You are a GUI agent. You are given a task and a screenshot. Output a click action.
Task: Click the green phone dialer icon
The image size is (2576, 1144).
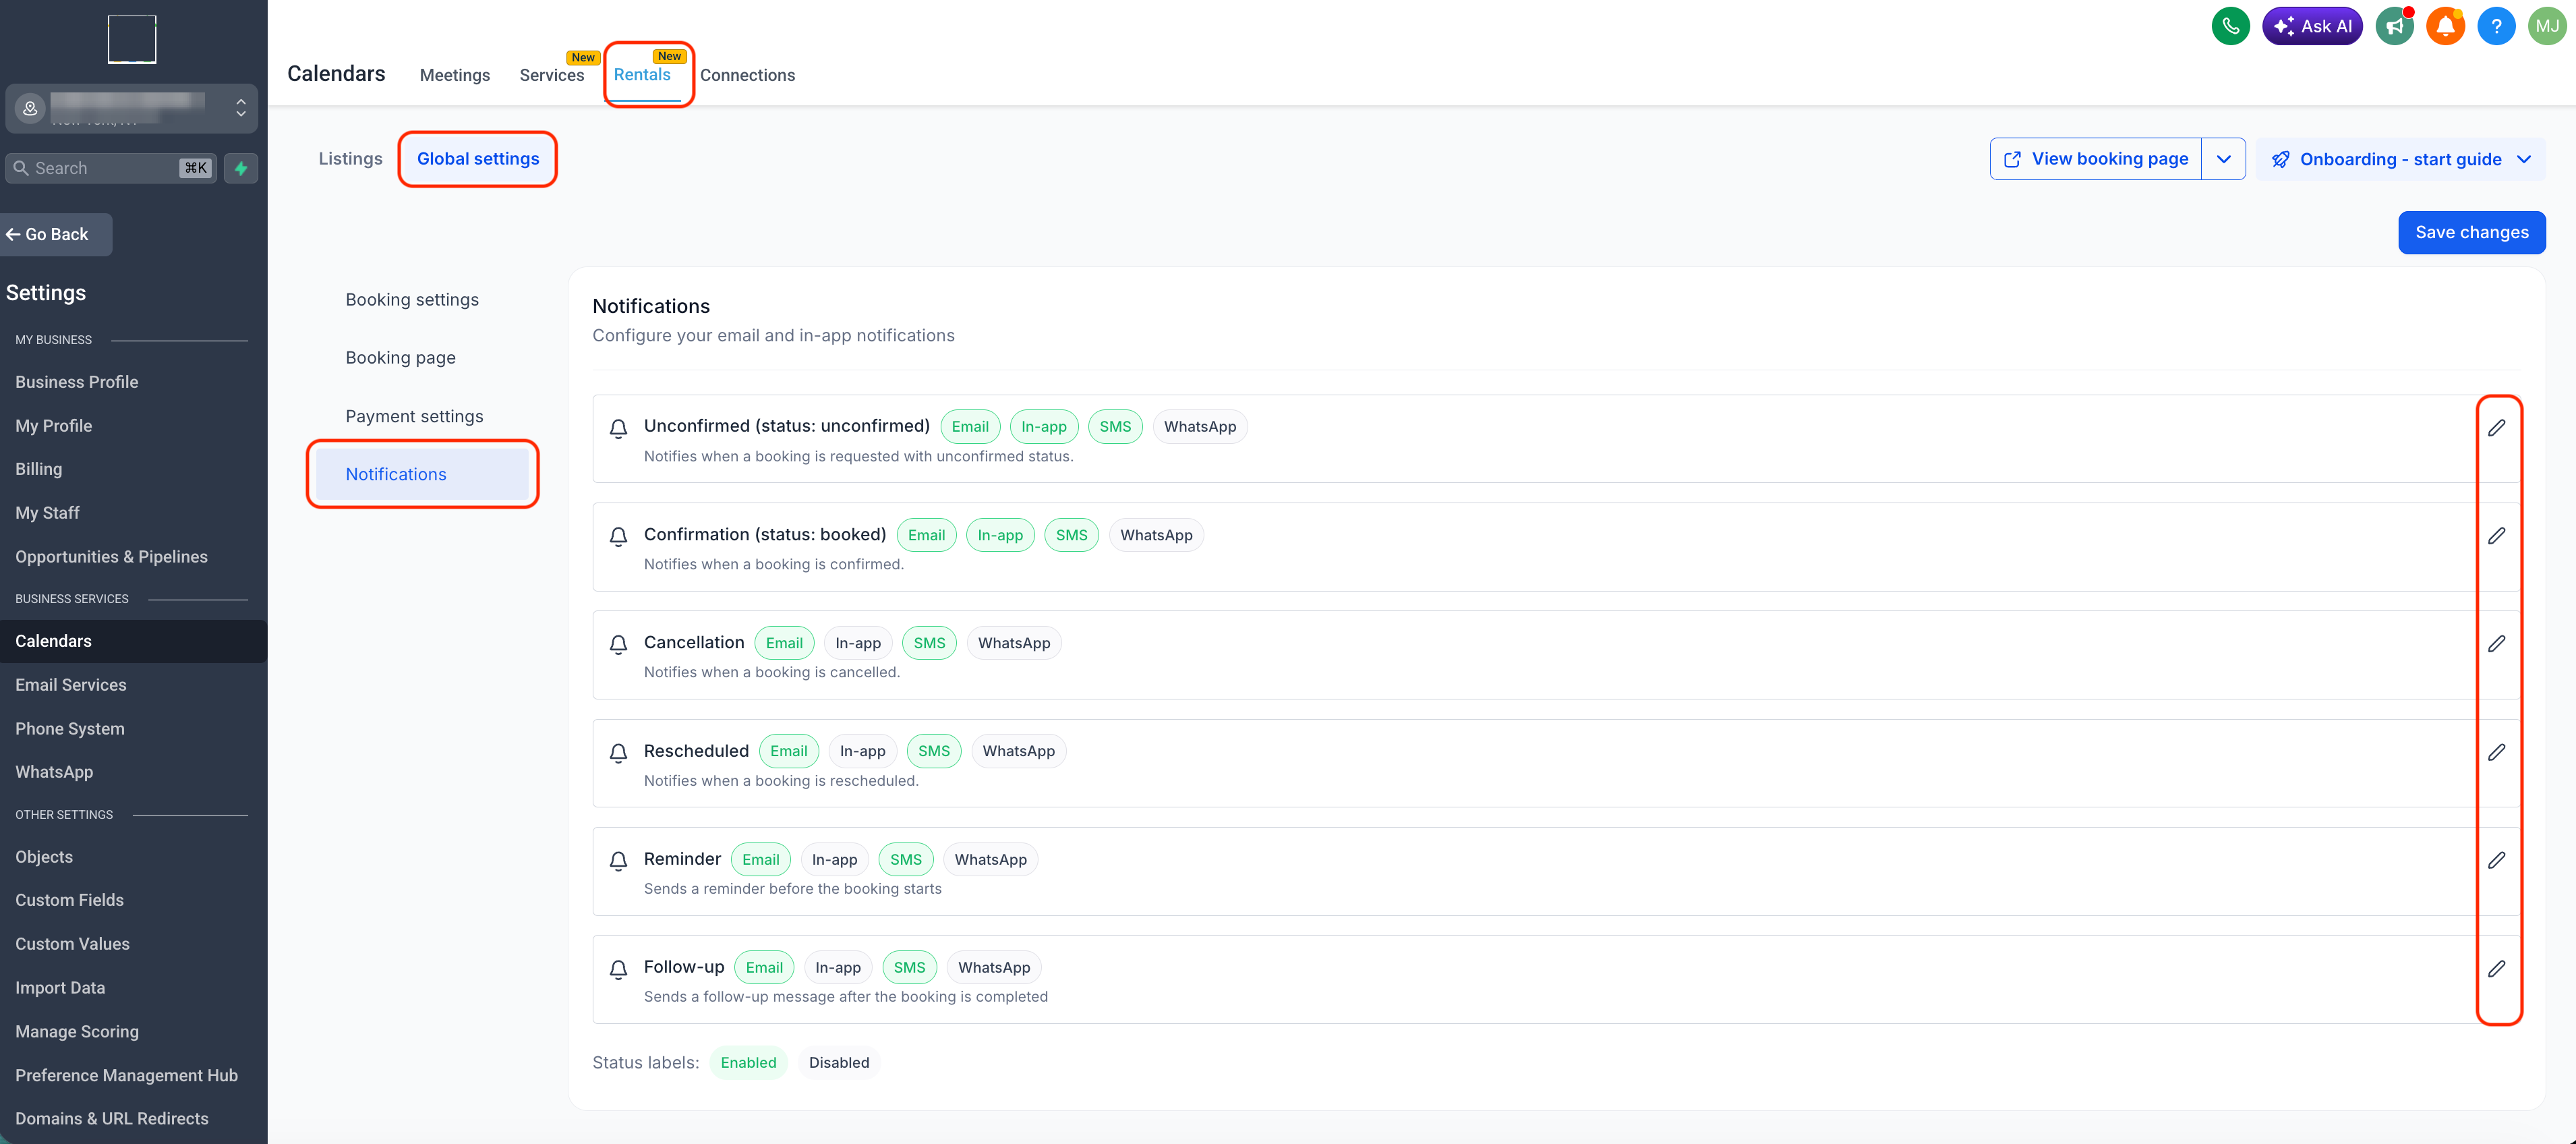click(x=2230, y=26)
